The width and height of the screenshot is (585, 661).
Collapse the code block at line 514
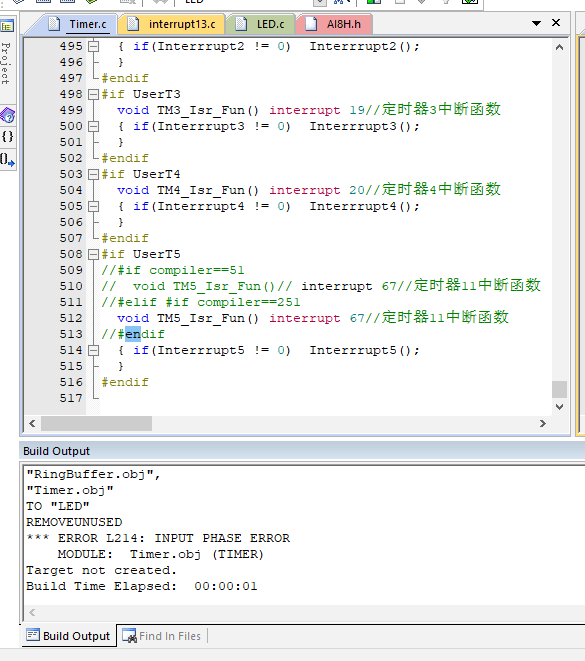point(94,350)
